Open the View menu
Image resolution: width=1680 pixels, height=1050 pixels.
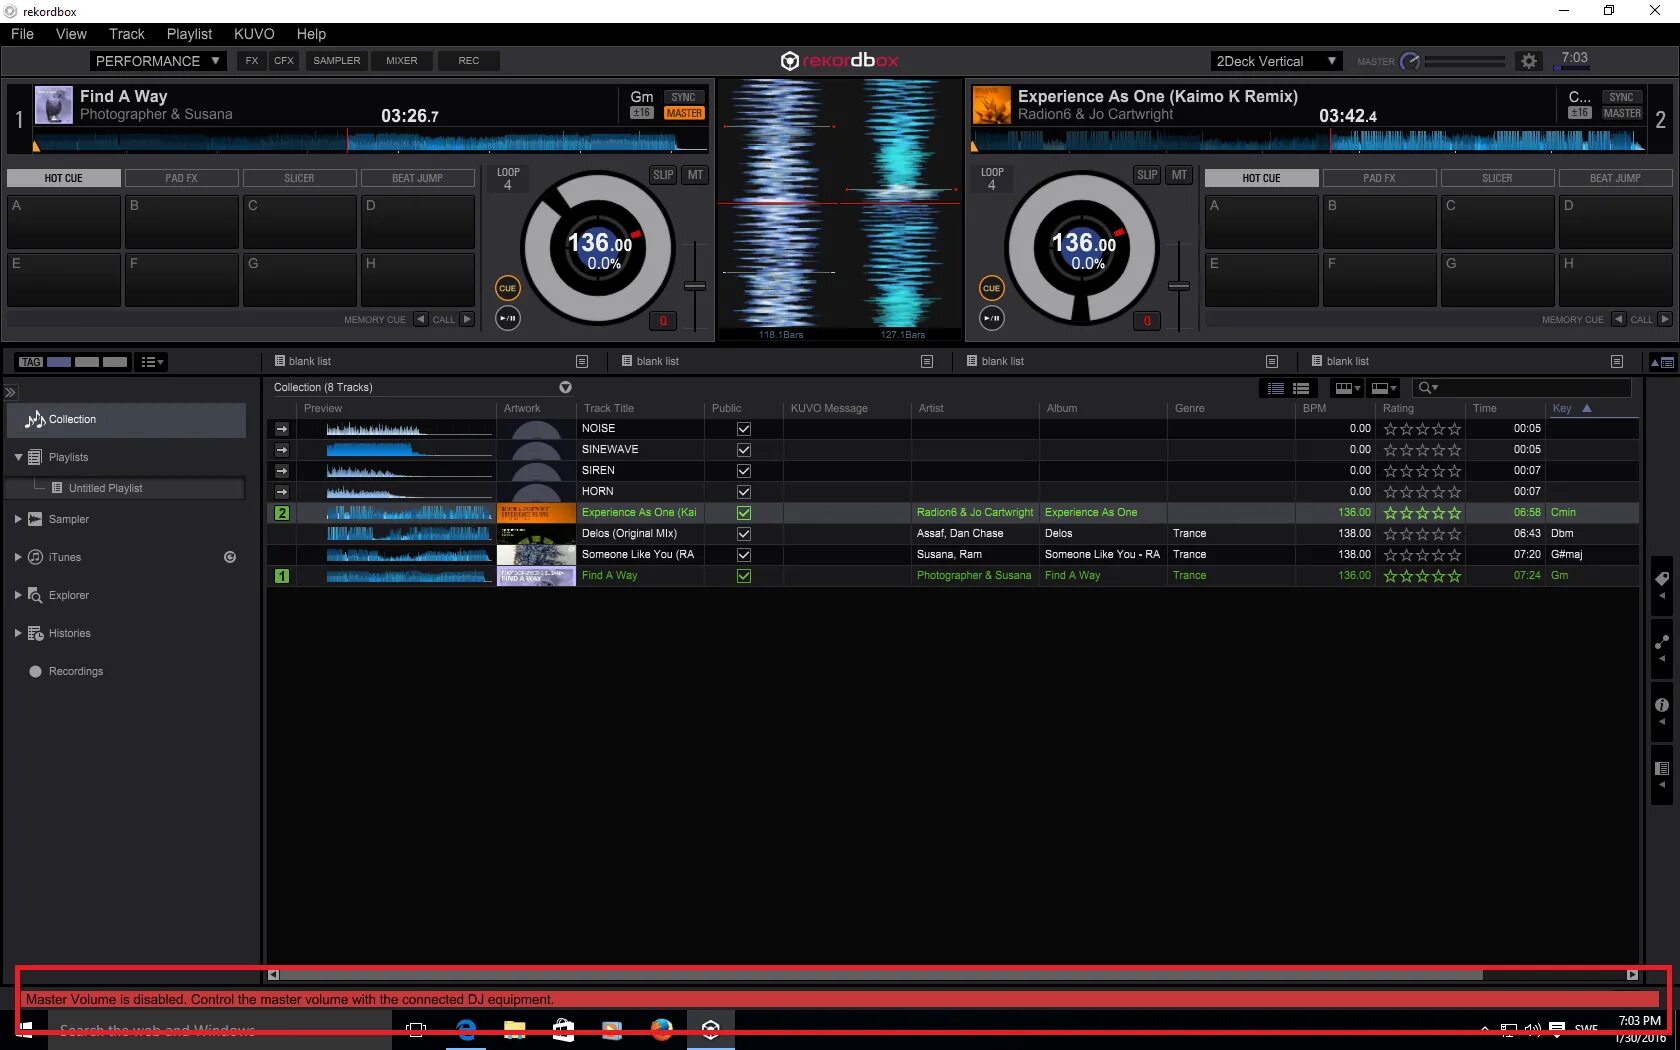pos(71,34)
